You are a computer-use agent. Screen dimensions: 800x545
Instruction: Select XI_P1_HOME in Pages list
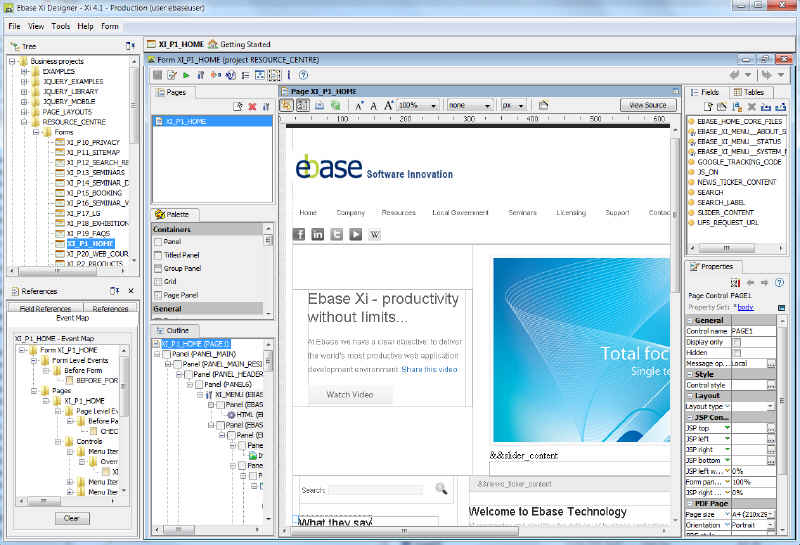tap(213, 121)
